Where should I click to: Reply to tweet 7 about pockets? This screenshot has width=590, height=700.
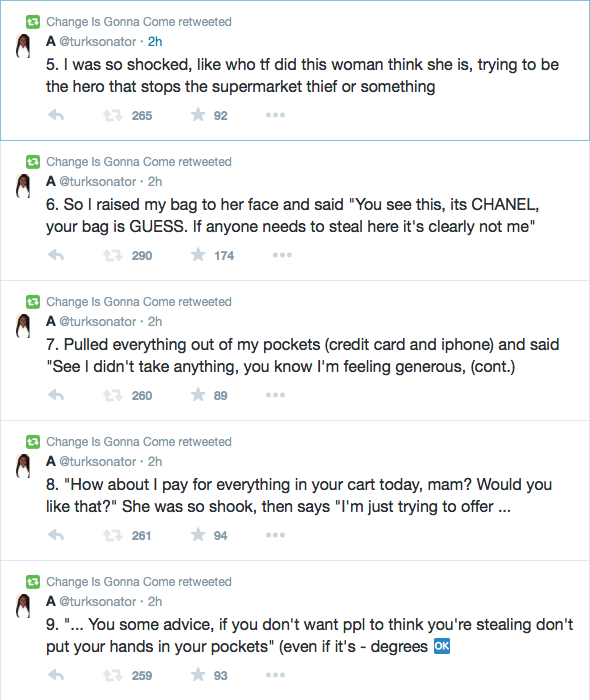[56, 395]
